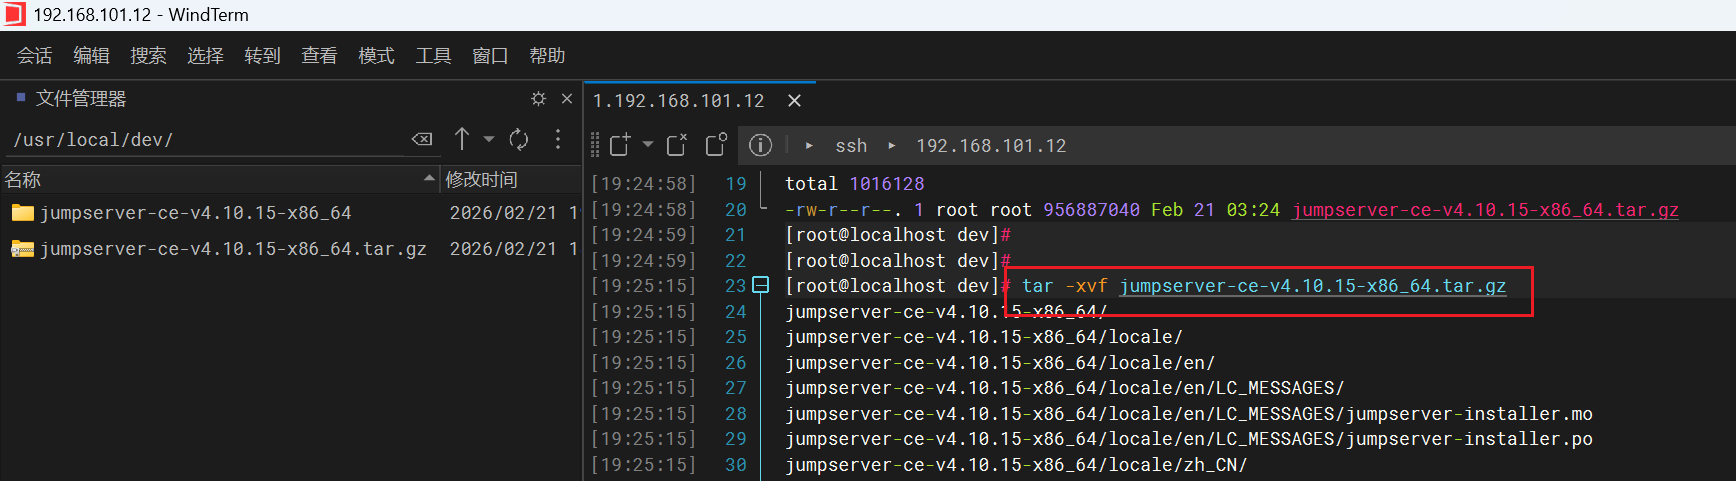Click the jumpserver-installer.po output line

(x=1189, y=439)
